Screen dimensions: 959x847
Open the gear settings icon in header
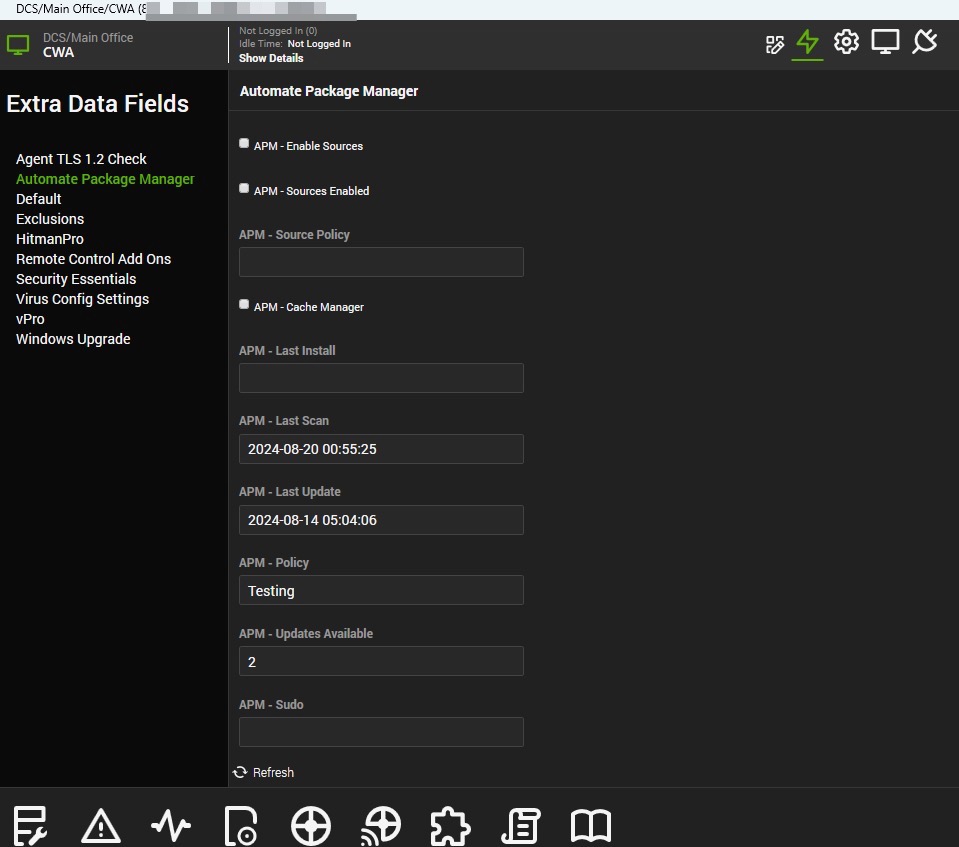coord(846,42)
